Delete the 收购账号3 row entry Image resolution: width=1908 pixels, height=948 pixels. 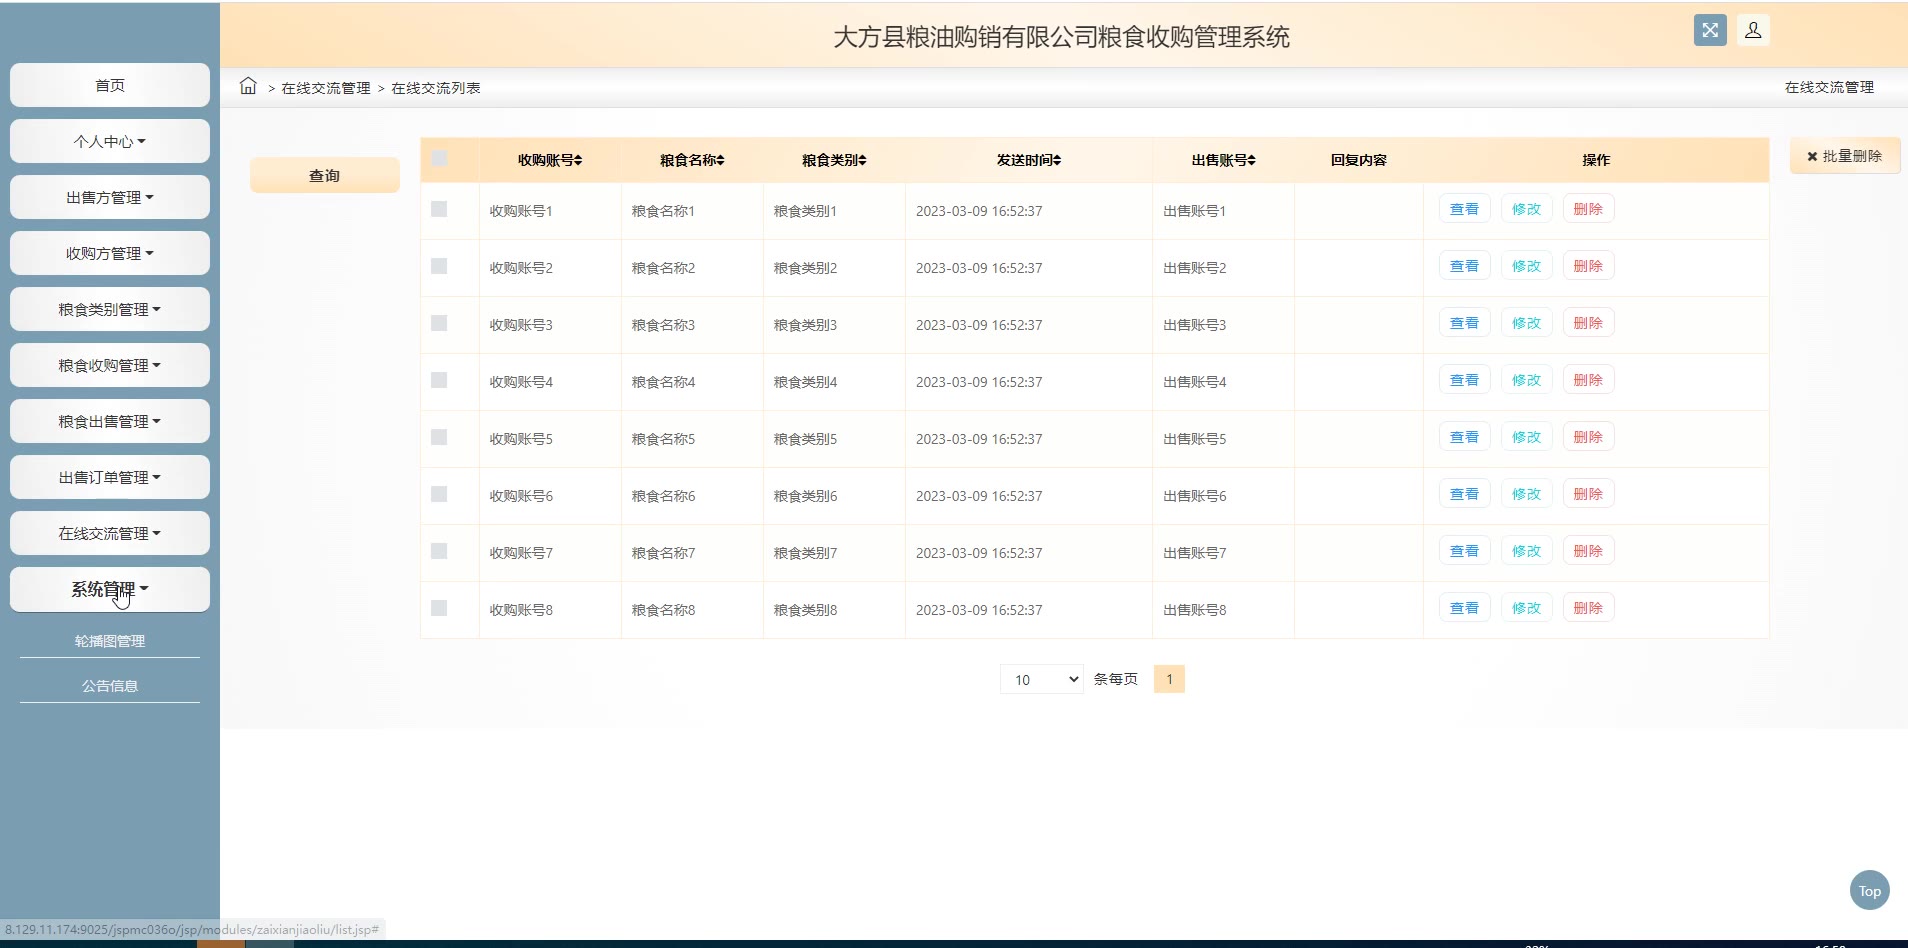[x=1587, y=323]
